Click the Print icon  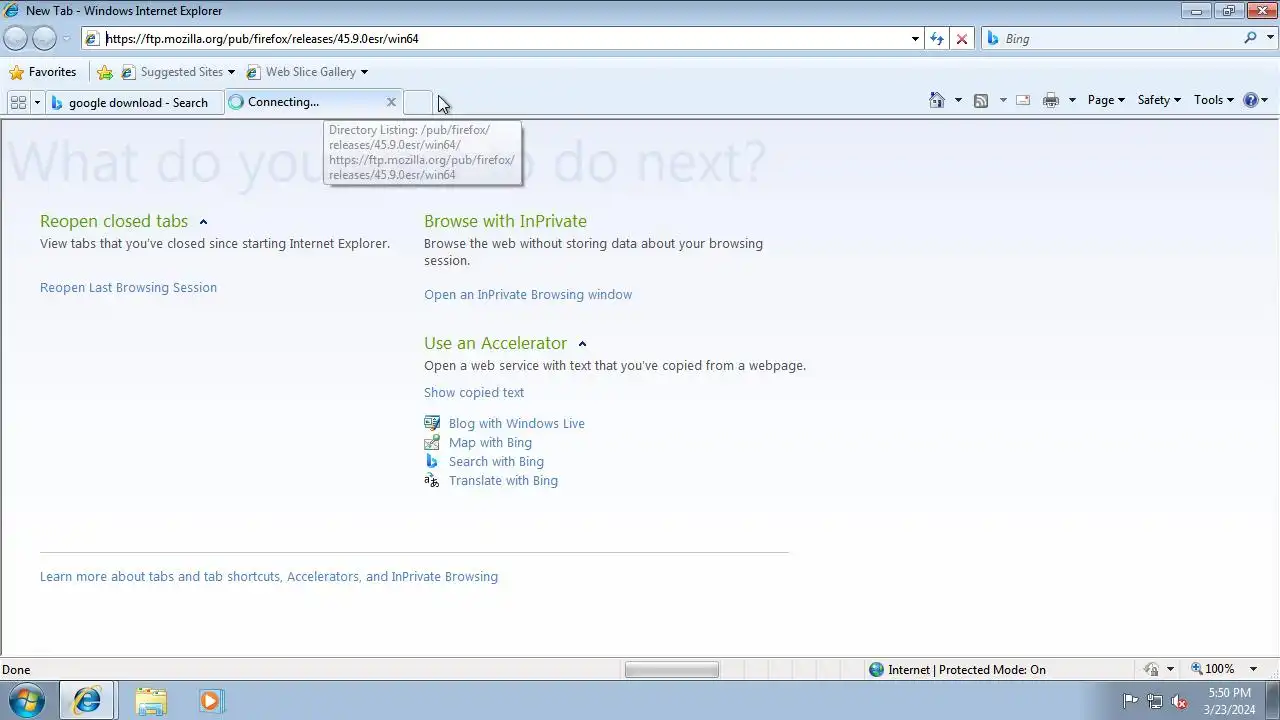point(1051,100)
